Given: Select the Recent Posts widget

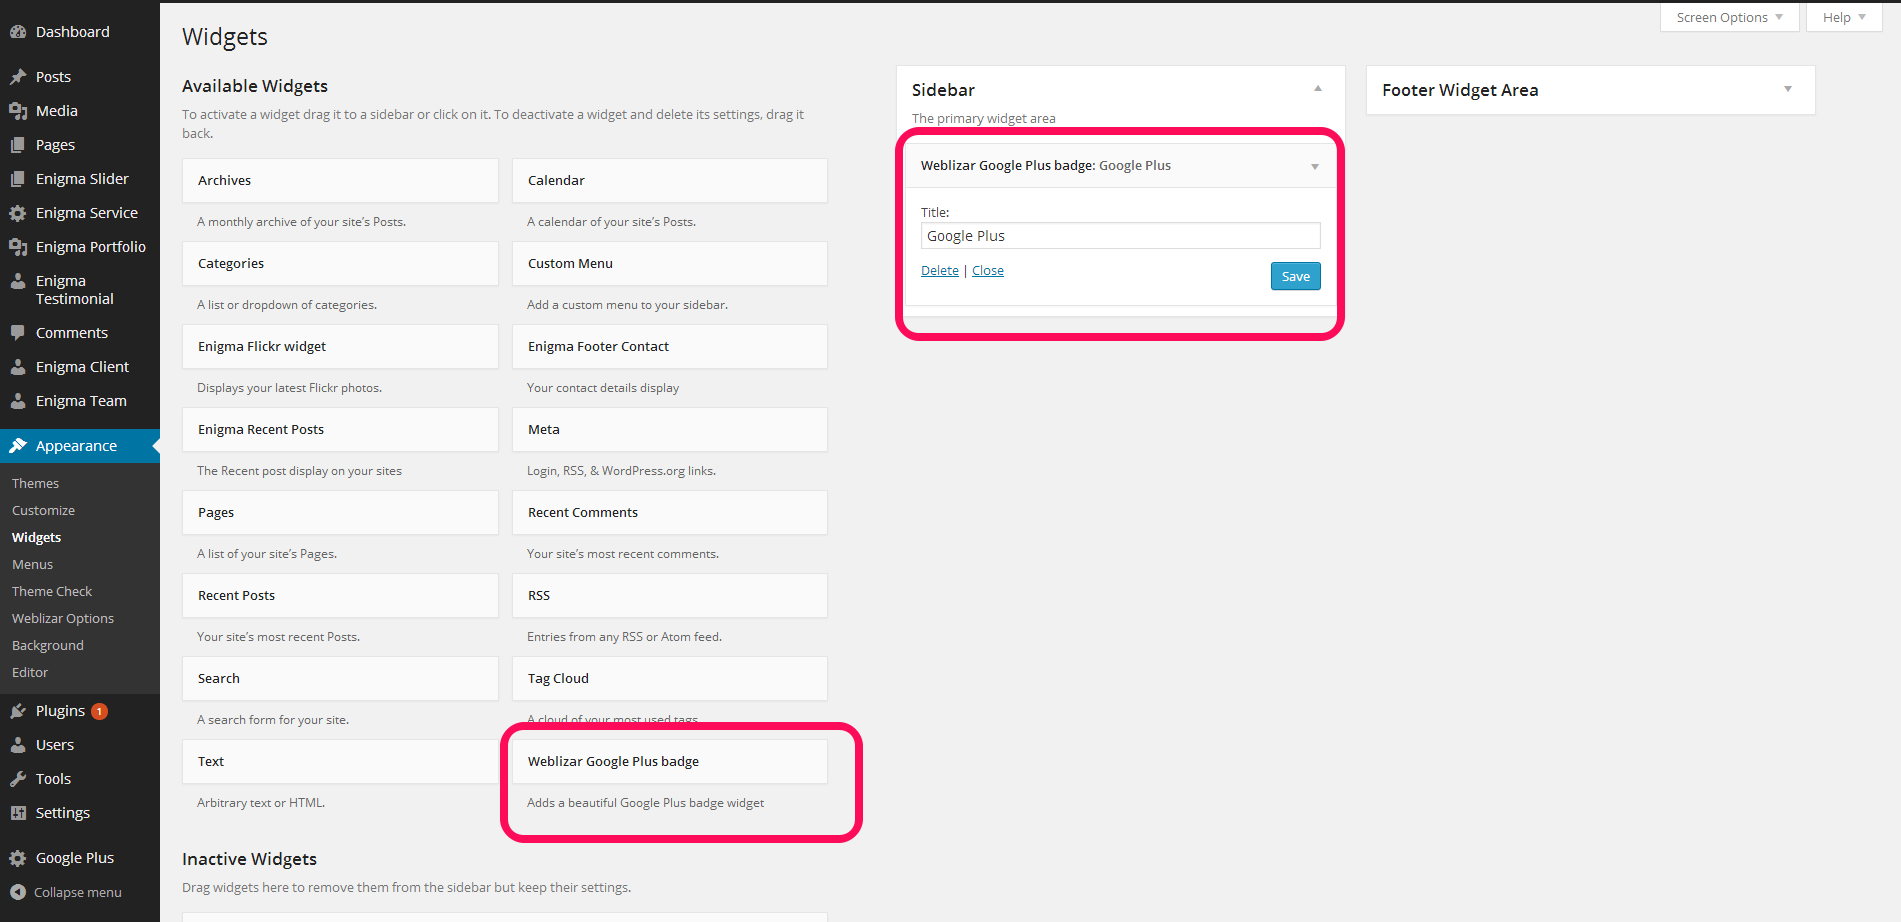Looking at the screenshot, I should tap(340, 595).
